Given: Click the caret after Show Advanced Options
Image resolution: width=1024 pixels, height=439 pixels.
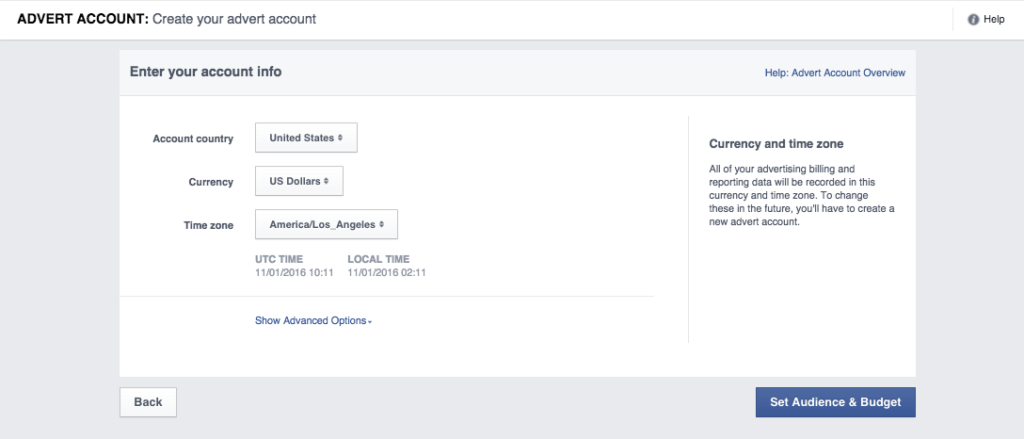Looking at the screenshot, I should (370, 322).
